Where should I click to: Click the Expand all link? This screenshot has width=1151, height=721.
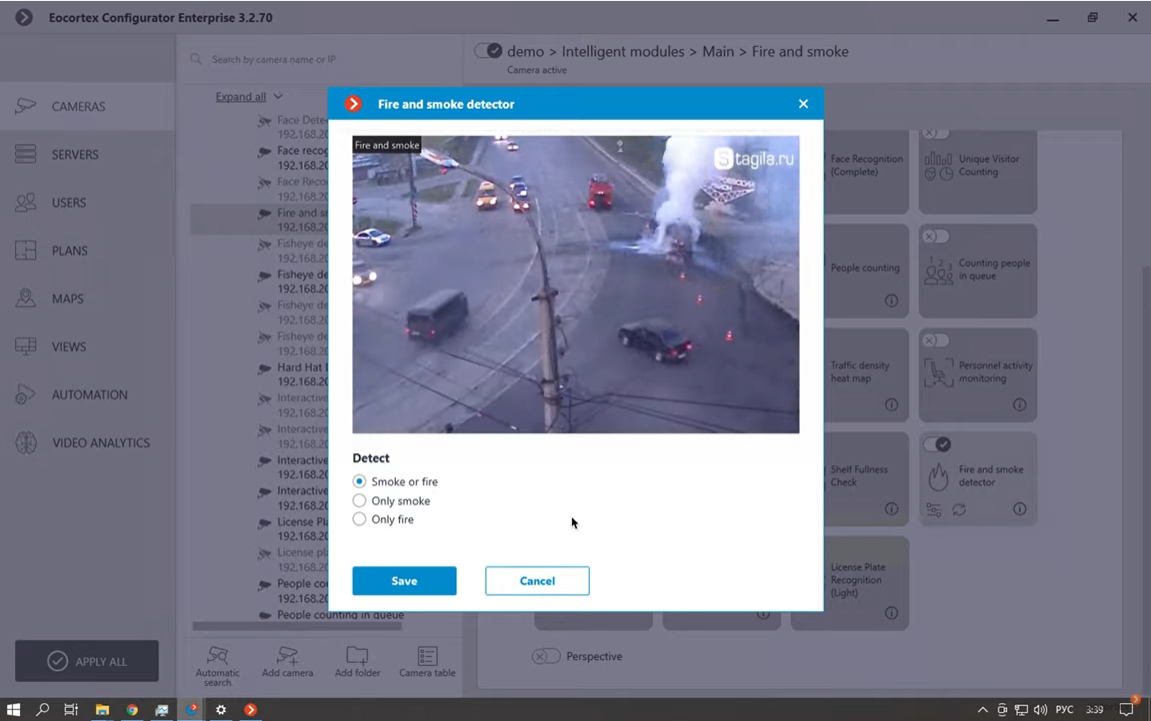click(x=241, y=97)
